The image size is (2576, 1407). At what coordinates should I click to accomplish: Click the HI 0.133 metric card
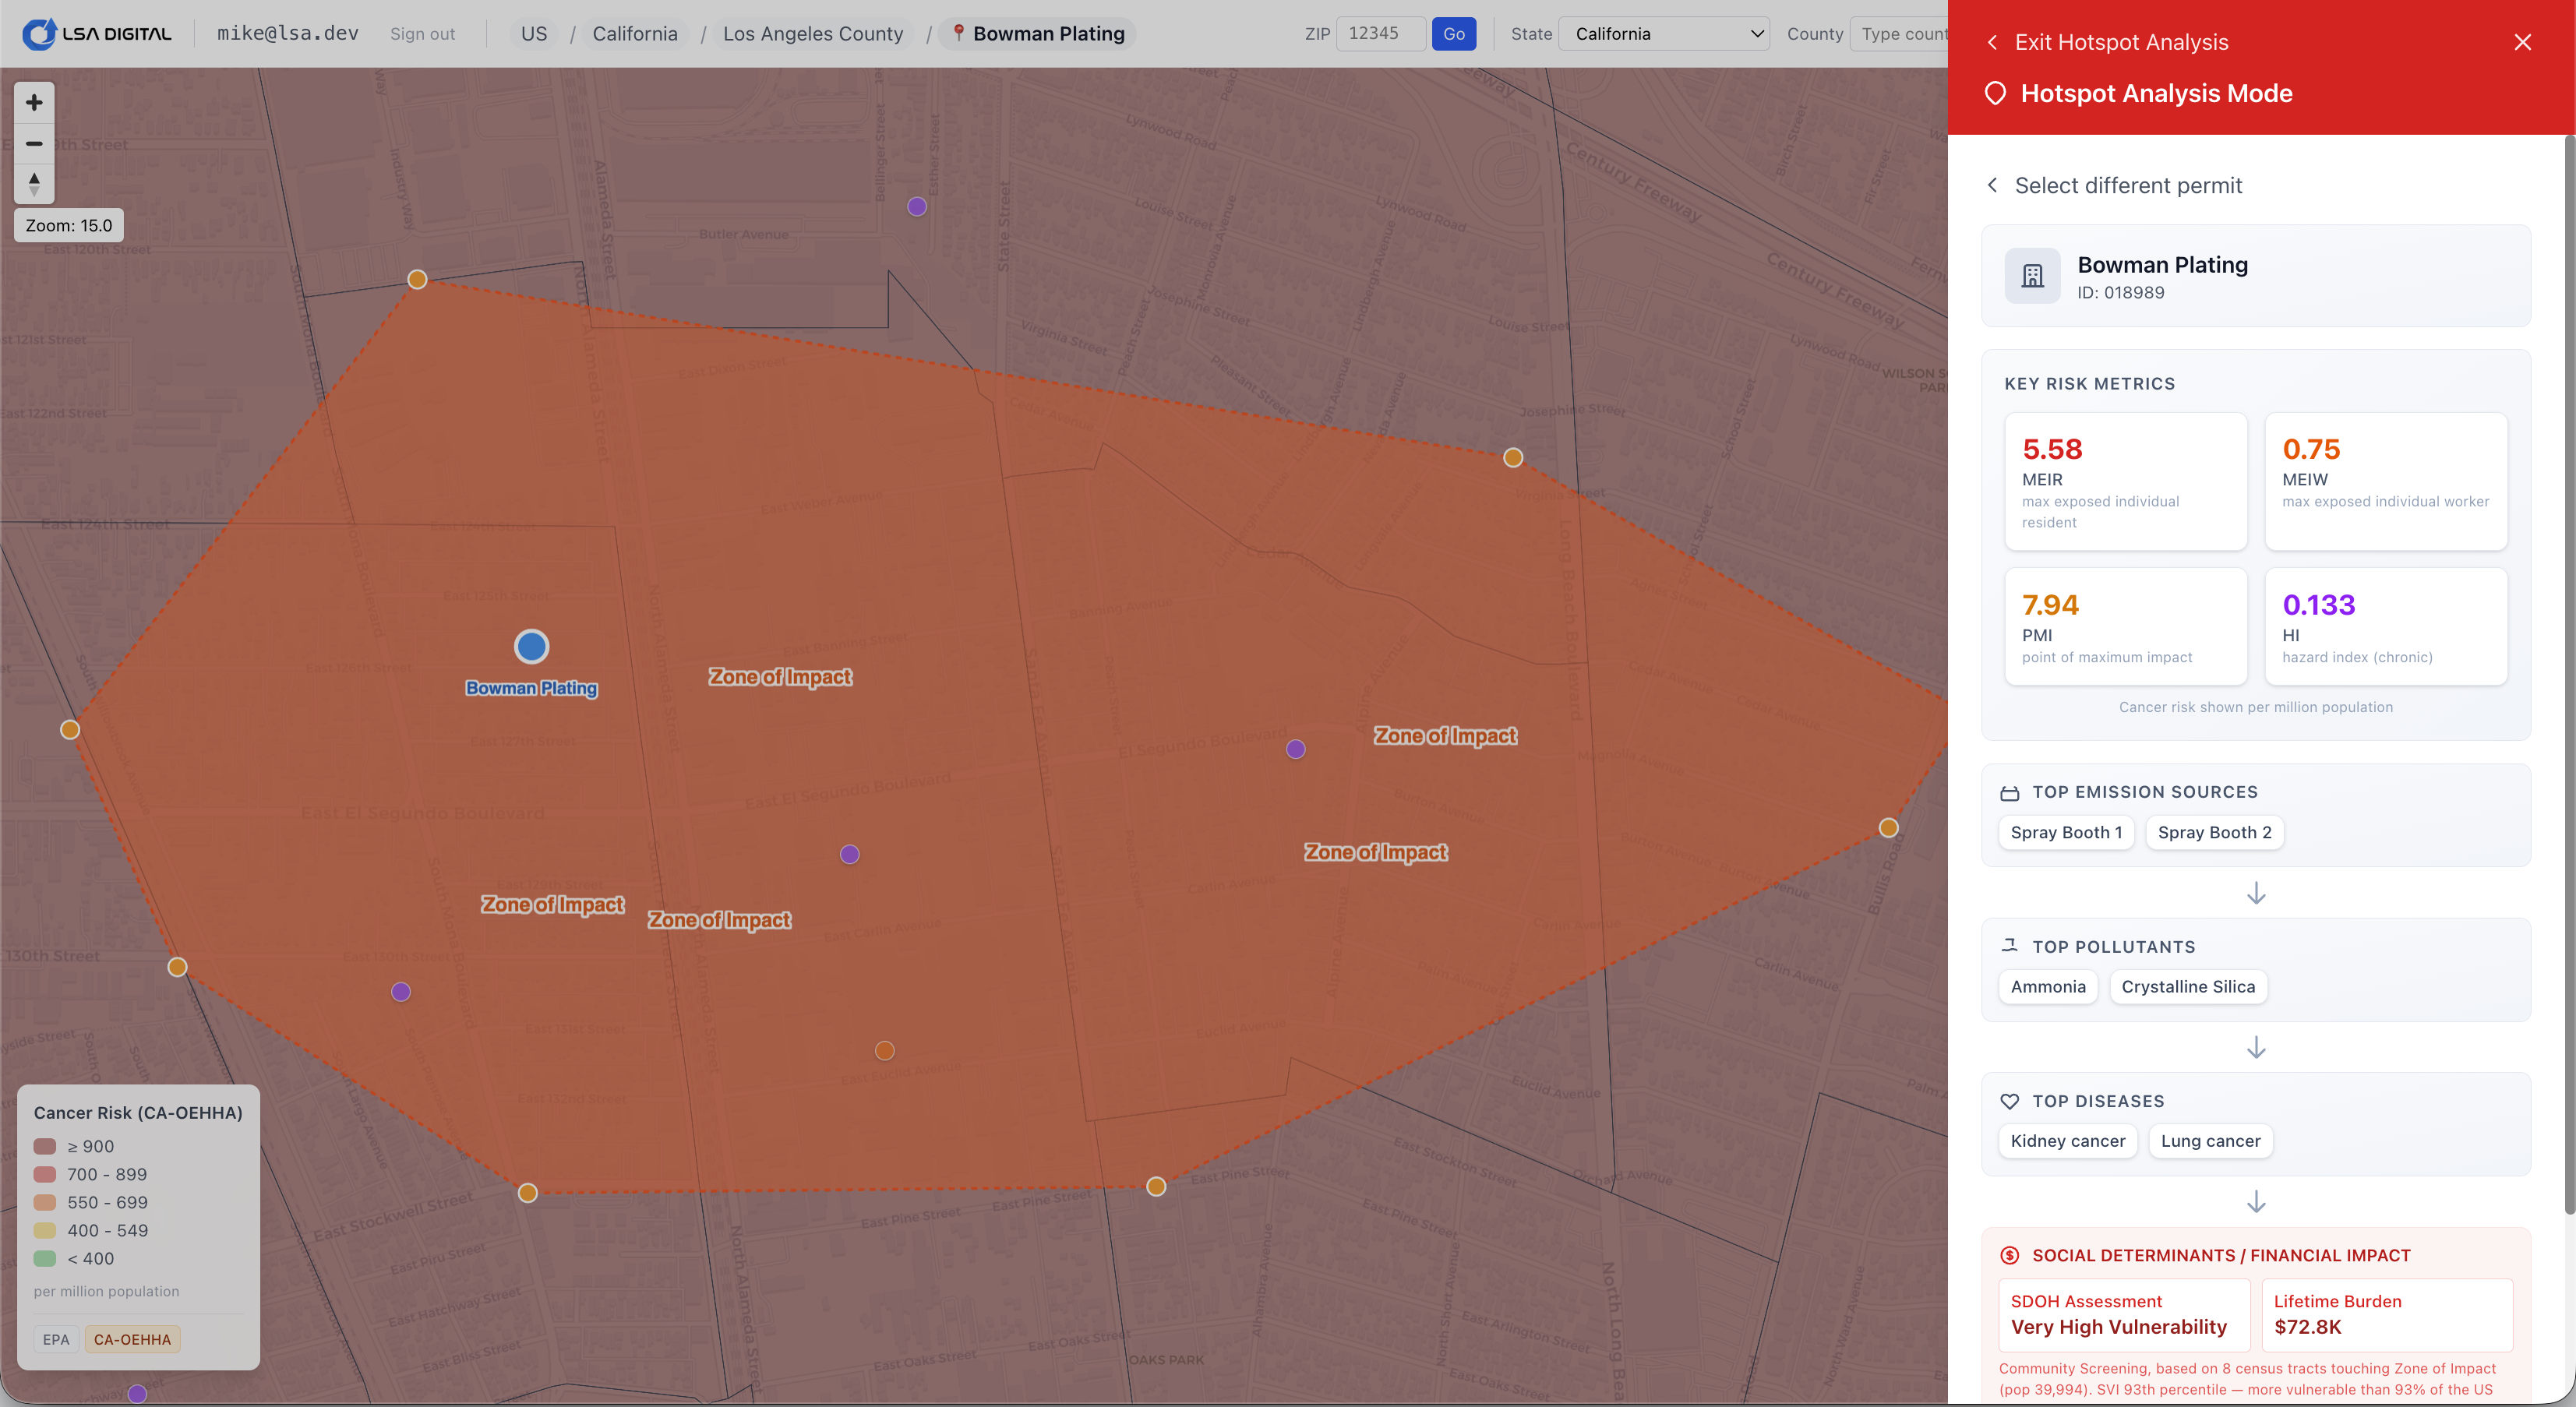coord(2385,626)
